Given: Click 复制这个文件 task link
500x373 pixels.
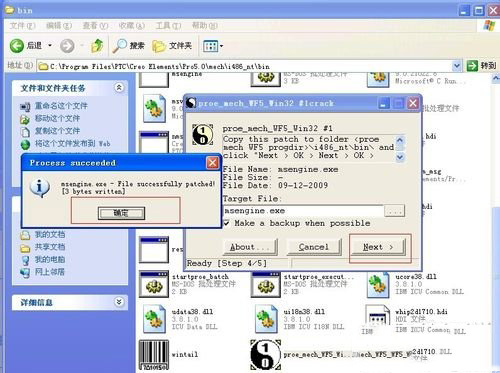Looking at the screenshot, I should (x=57, y=131).
